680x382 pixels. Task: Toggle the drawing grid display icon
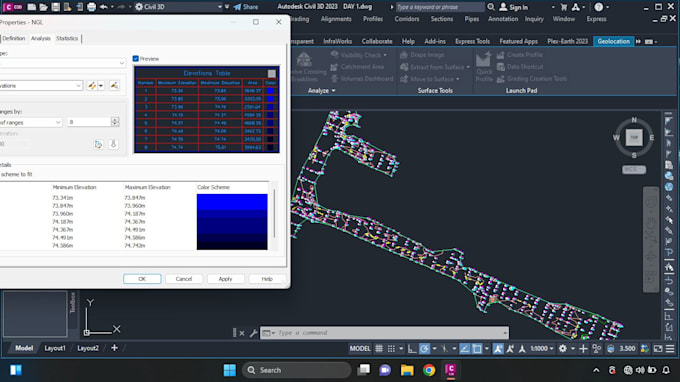click(x=379, y=349)
